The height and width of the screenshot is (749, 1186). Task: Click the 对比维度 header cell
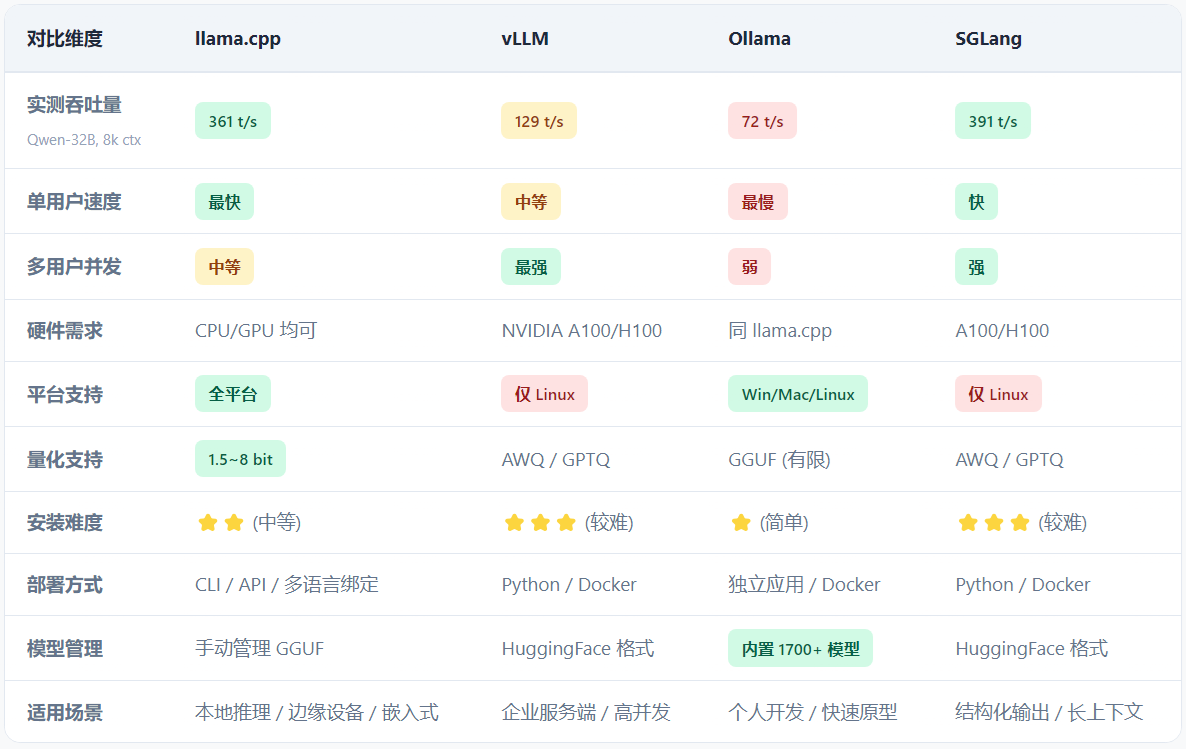click(x=64, y=39)
